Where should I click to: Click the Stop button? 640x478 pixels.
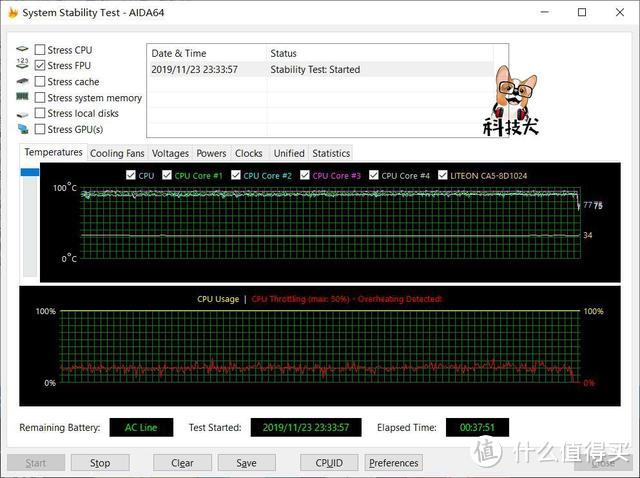[100, 463]
